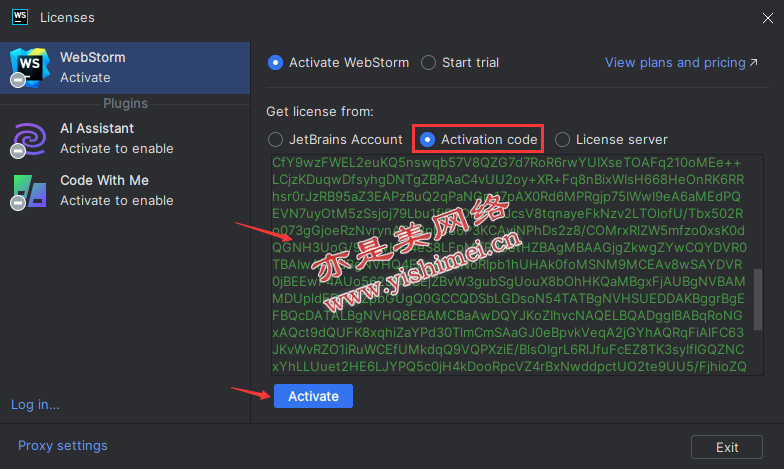This screenshot has width=784, height=469.
Task: Click the code line starting with xYhLLUuet2HE6
Action: pos(510,366)
